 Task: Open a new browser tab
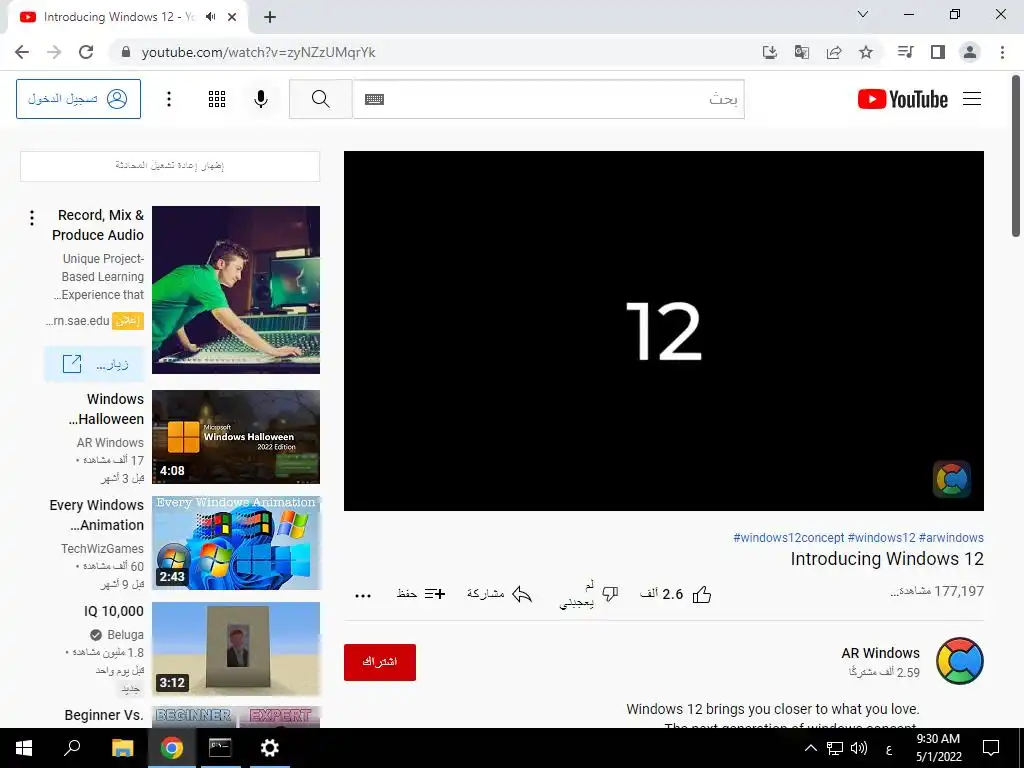pos(270,18)
